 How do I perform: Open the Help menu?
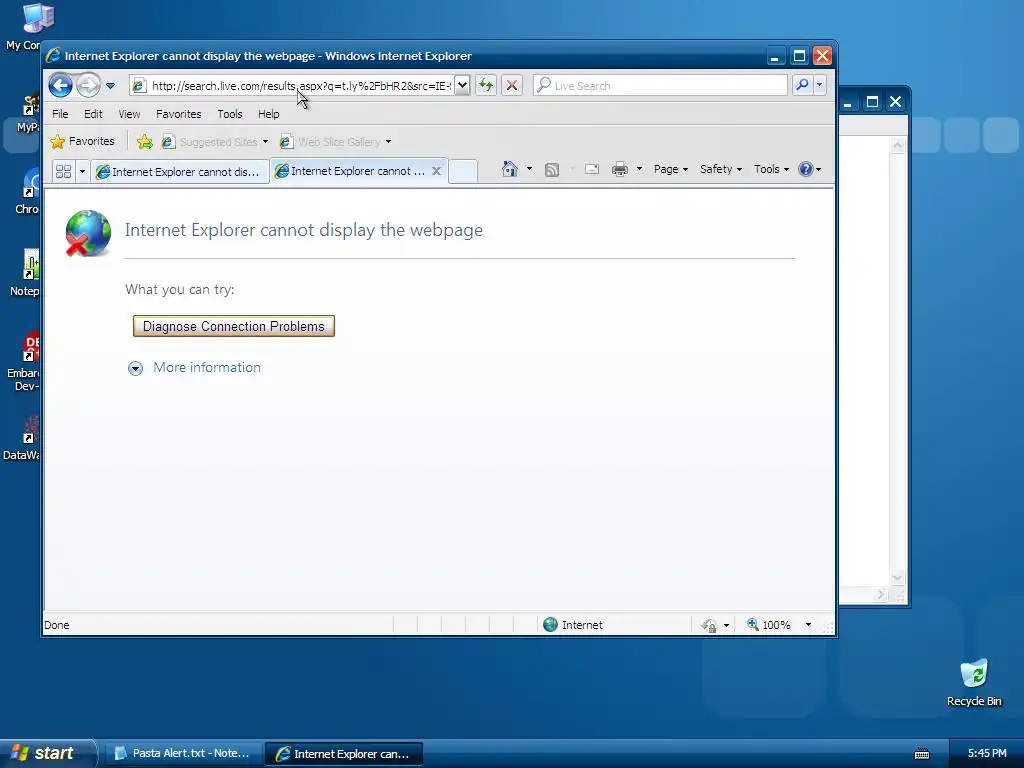[268, 114]
